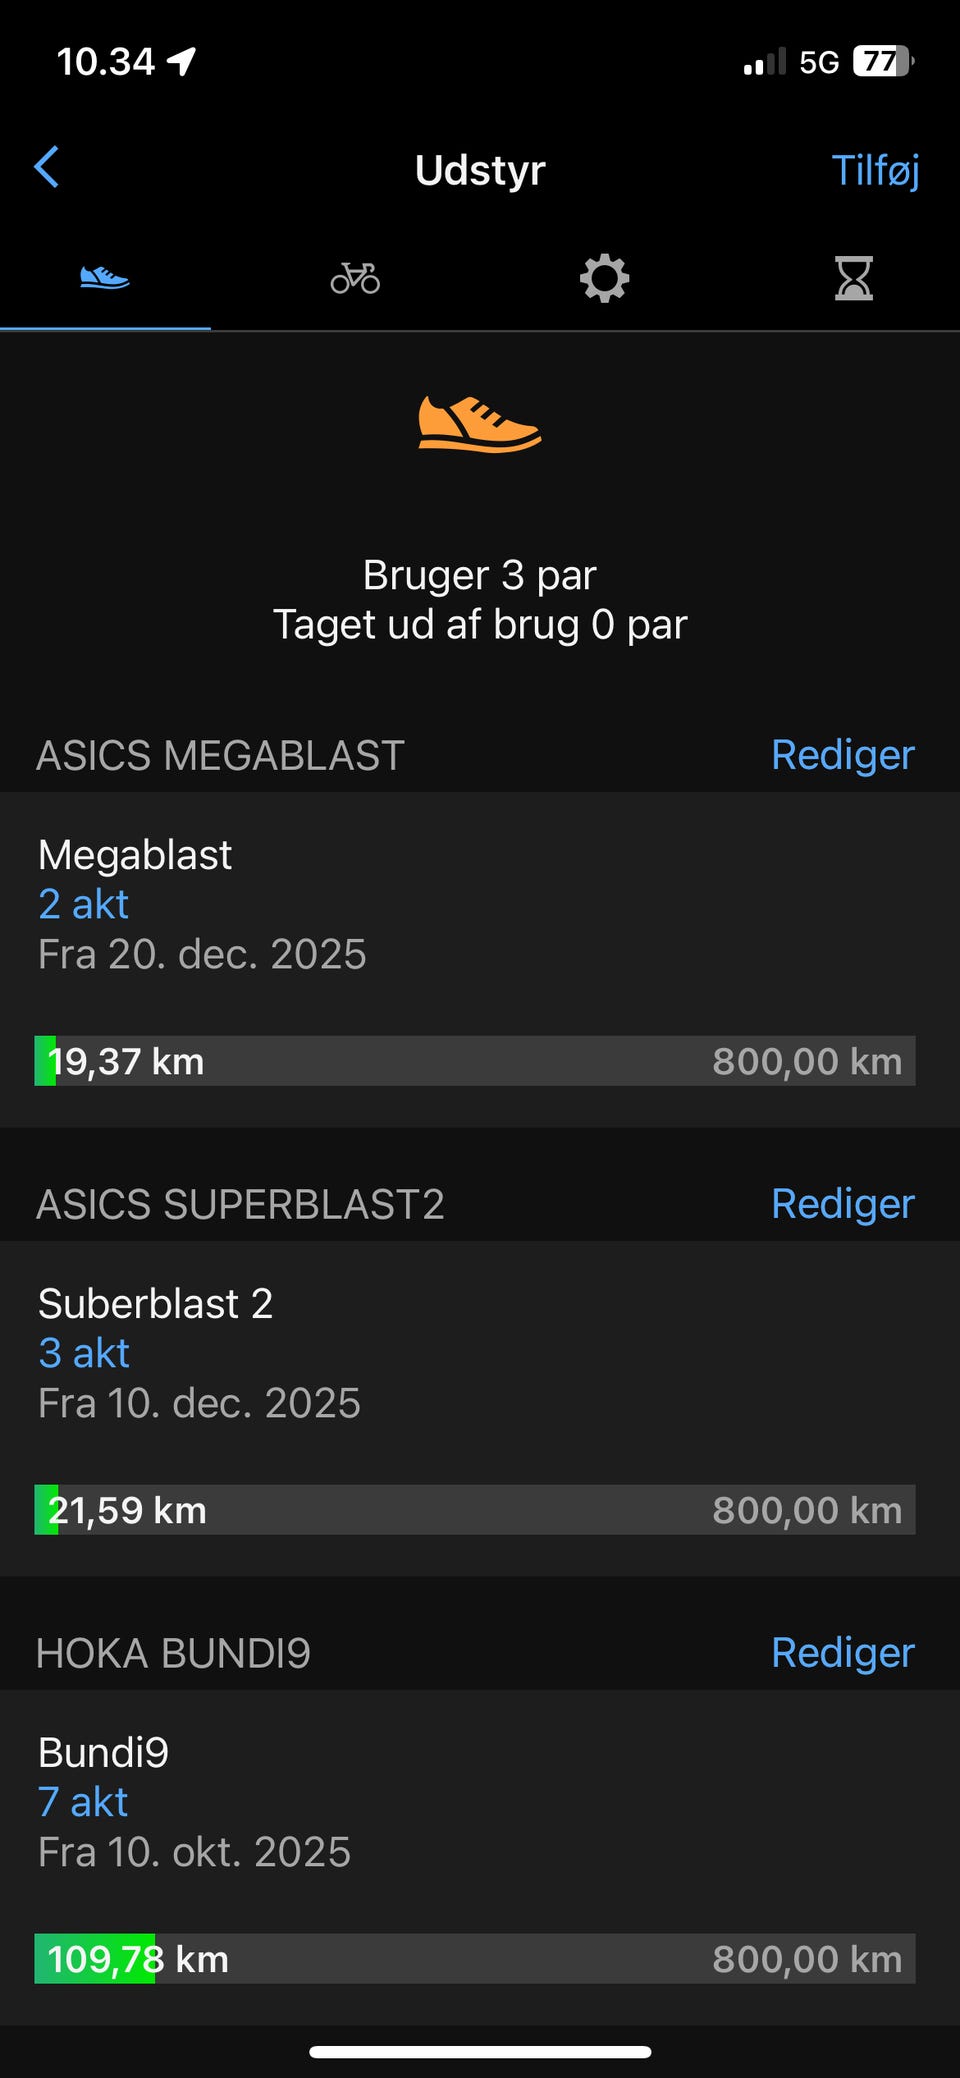The height and width of the screenshot is (2078, 960).
Task: Switch to the shoes tab
Action: point(105,278)
